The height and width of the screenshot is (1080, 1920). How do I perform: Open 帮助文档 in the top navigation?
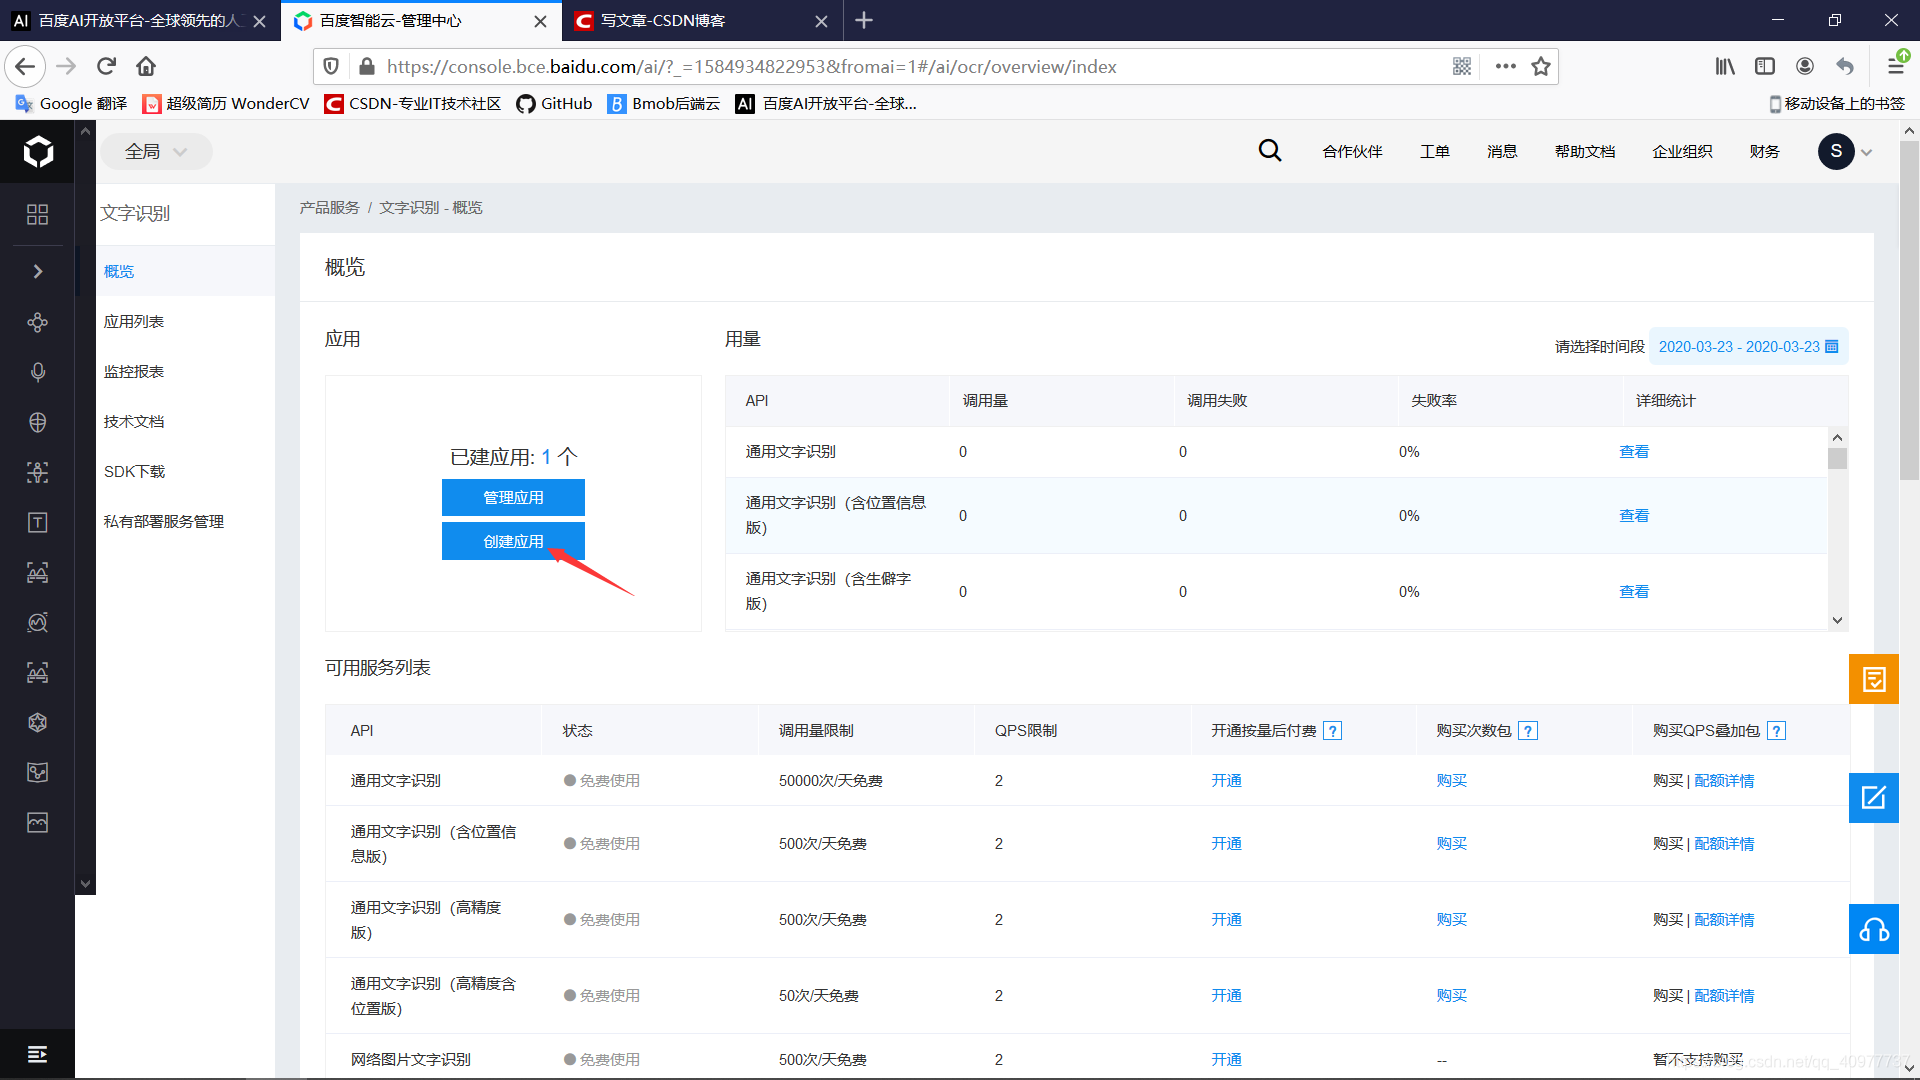(1584, 151)
